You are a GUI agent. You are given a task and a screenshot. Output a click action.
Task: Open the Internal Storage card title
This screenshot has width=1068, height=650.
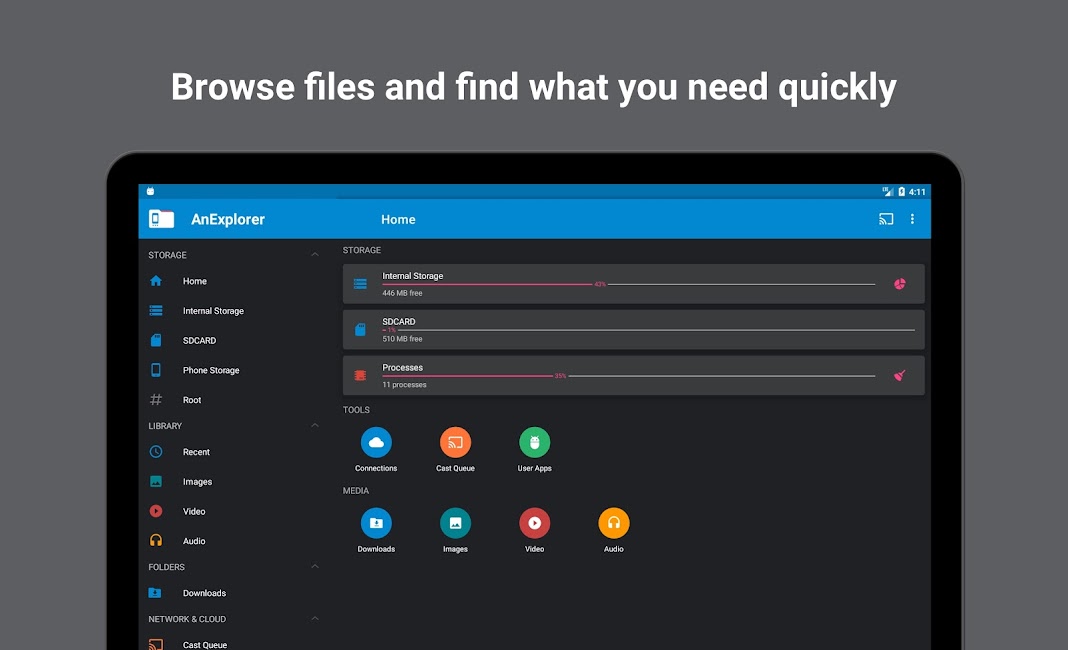click(413, 276)
